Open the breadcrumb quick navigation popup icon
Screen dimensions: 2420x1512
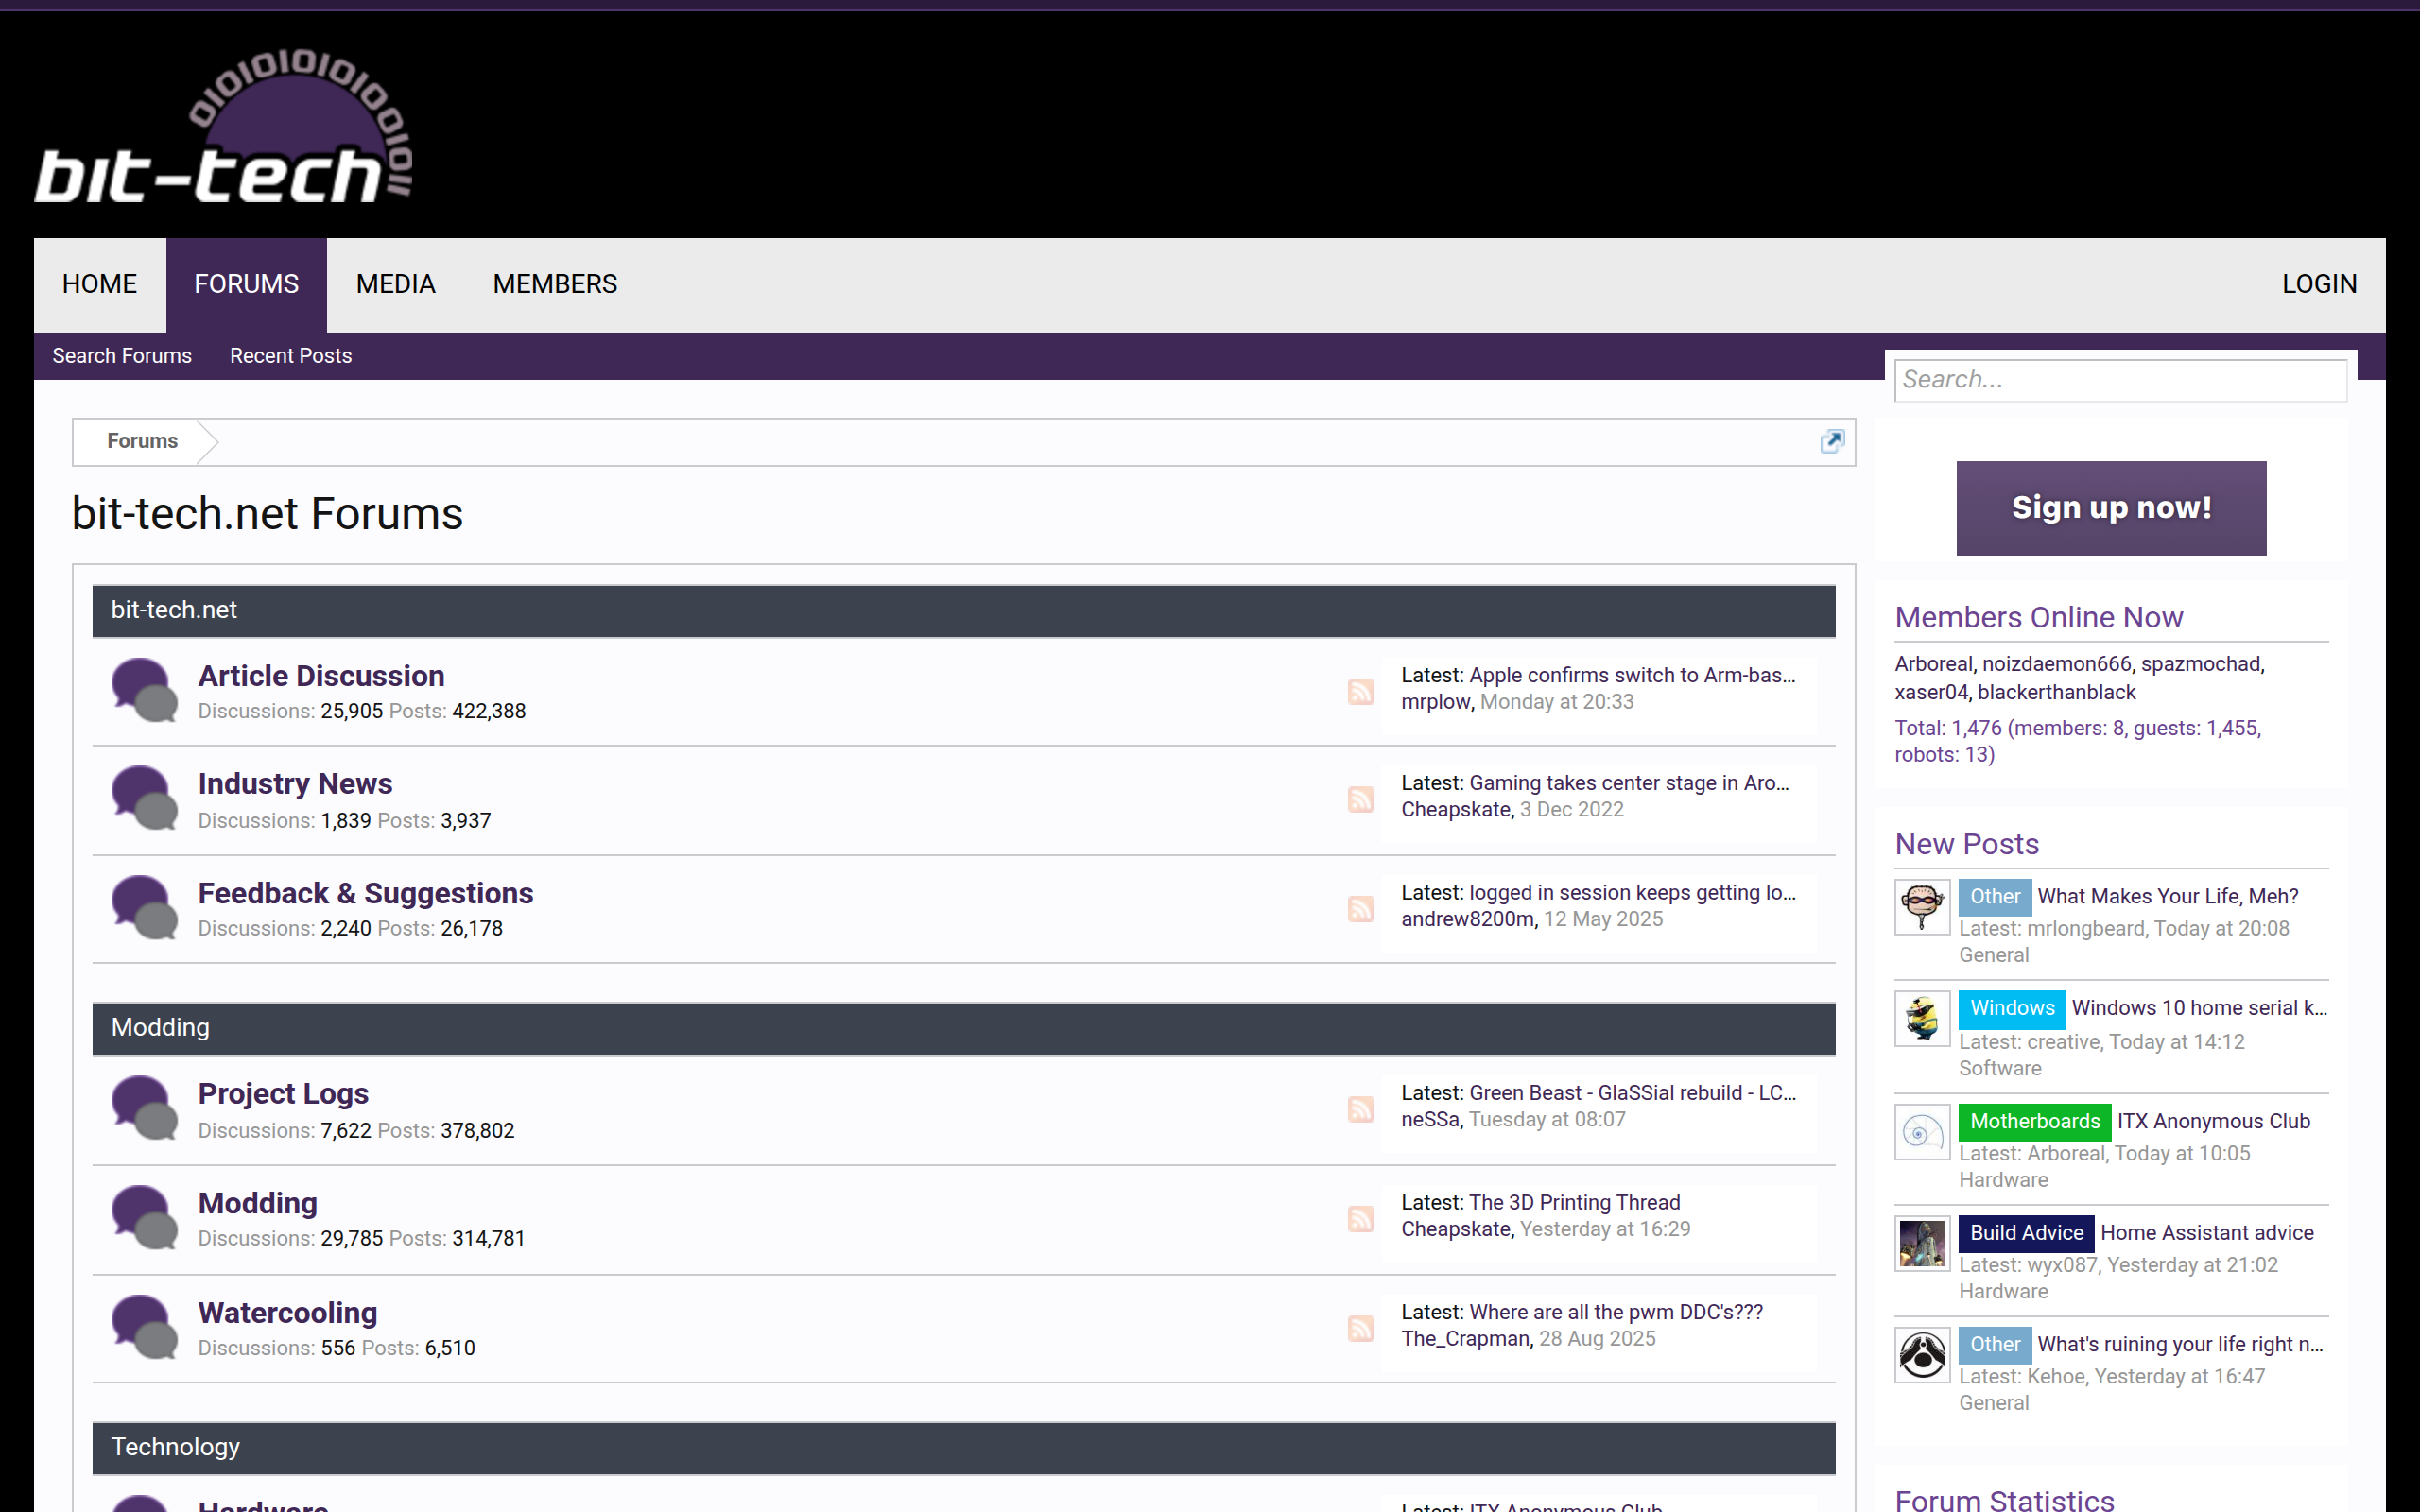coord(1832,441)
